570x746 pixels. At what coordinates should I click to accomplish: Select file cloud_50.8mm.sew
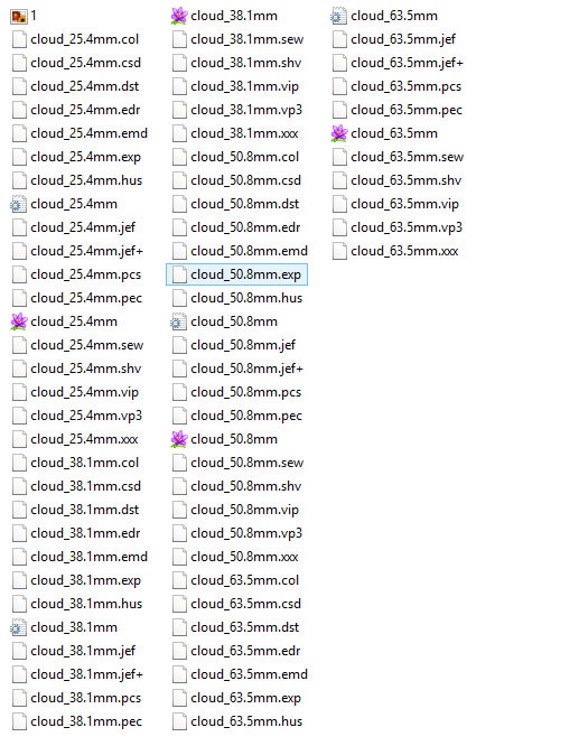tap(238, 463)
